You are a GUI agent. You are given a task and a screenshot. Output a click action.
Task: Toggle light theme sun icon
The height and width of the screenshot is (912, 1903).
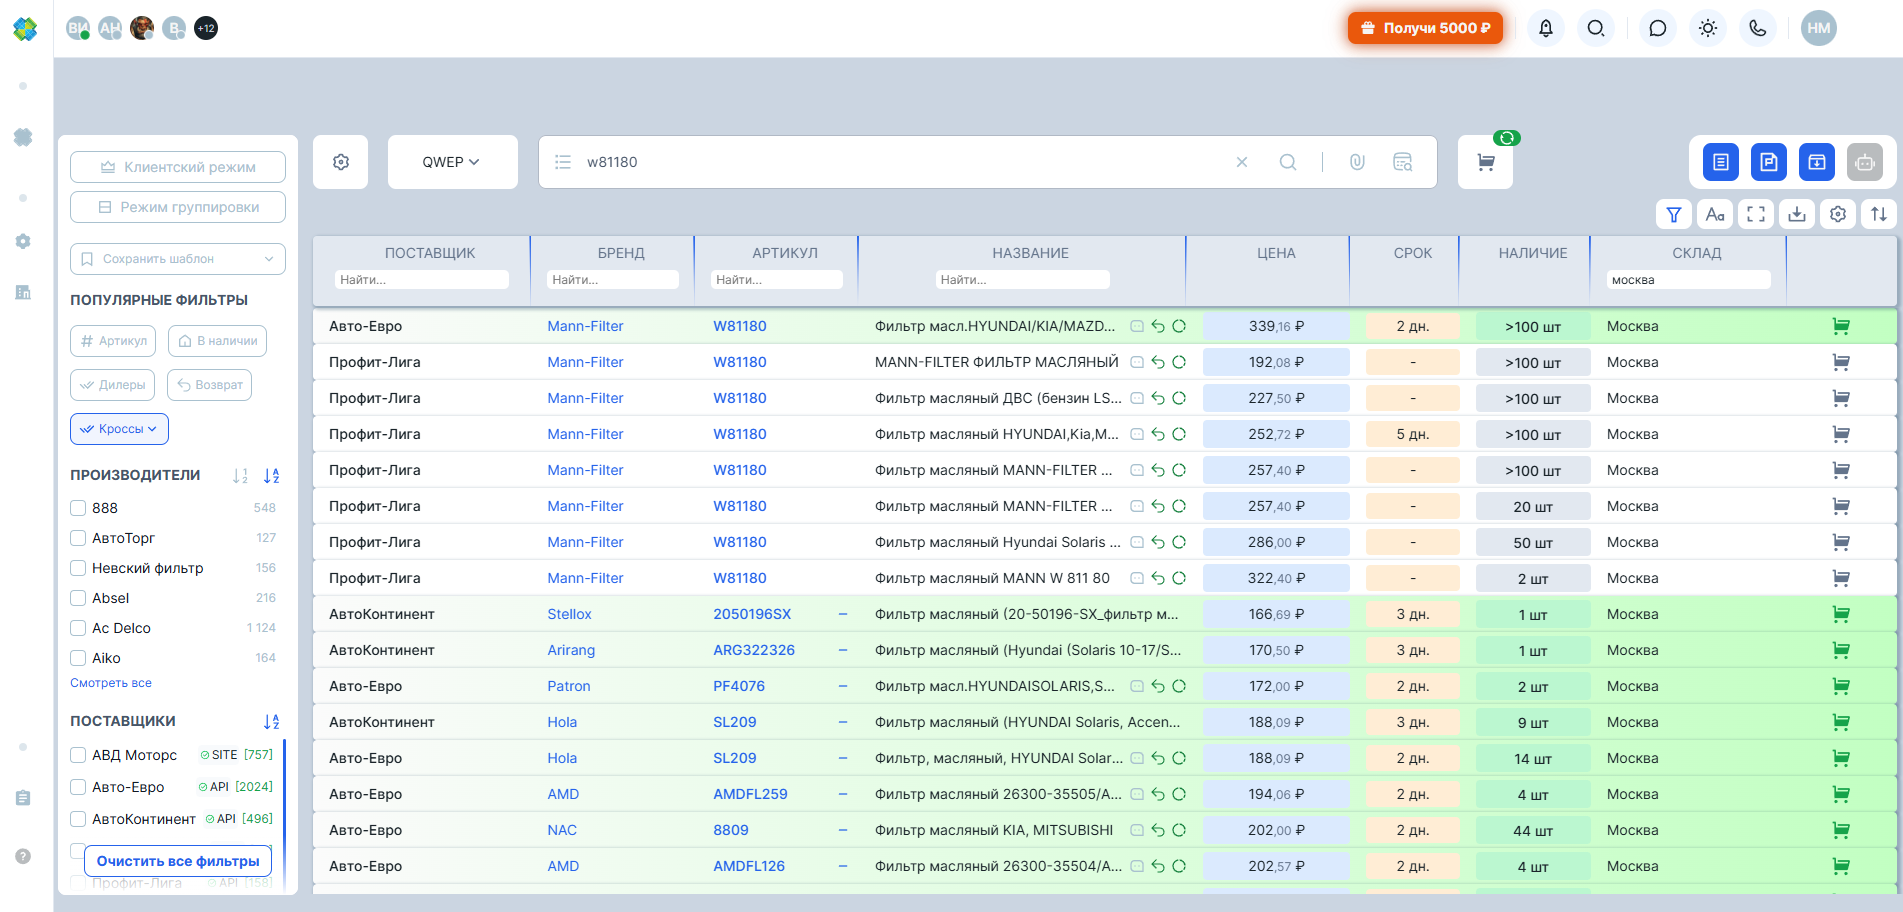(1708, 28)
